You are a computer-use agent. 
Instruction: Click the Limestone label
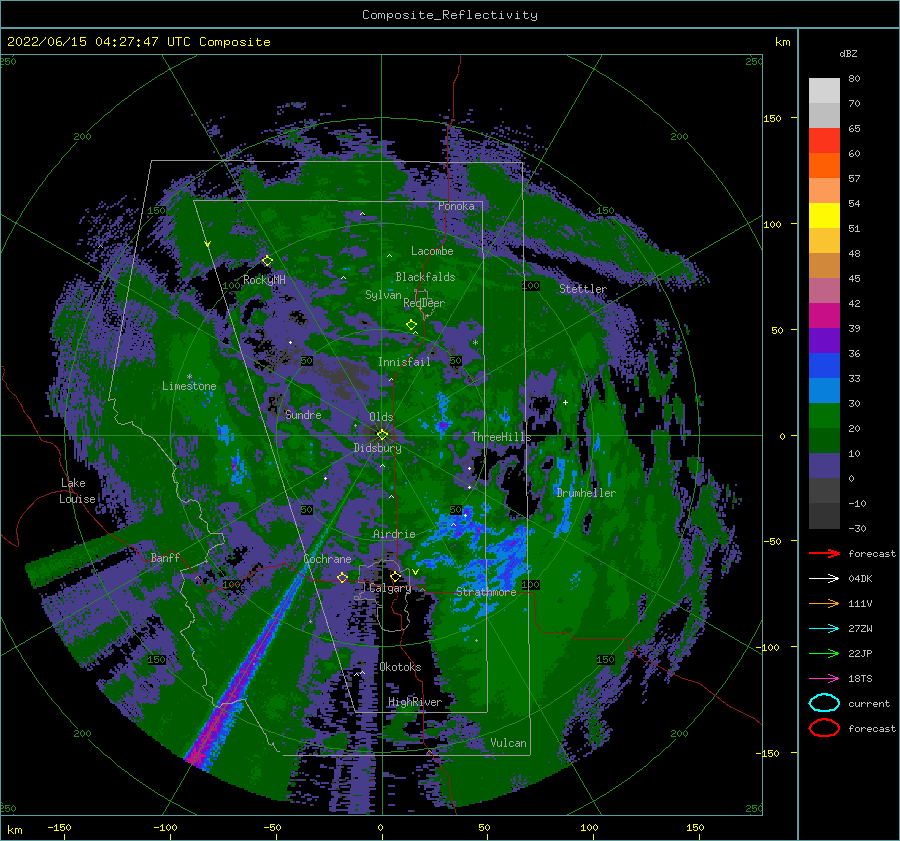point(189,386)
